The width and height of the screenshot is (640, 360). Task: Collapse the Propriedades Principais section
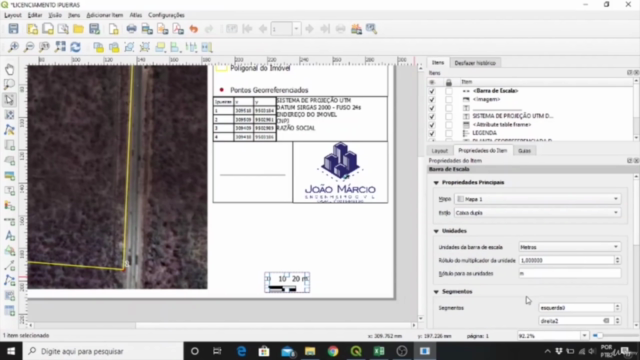(x=436, y=182)
